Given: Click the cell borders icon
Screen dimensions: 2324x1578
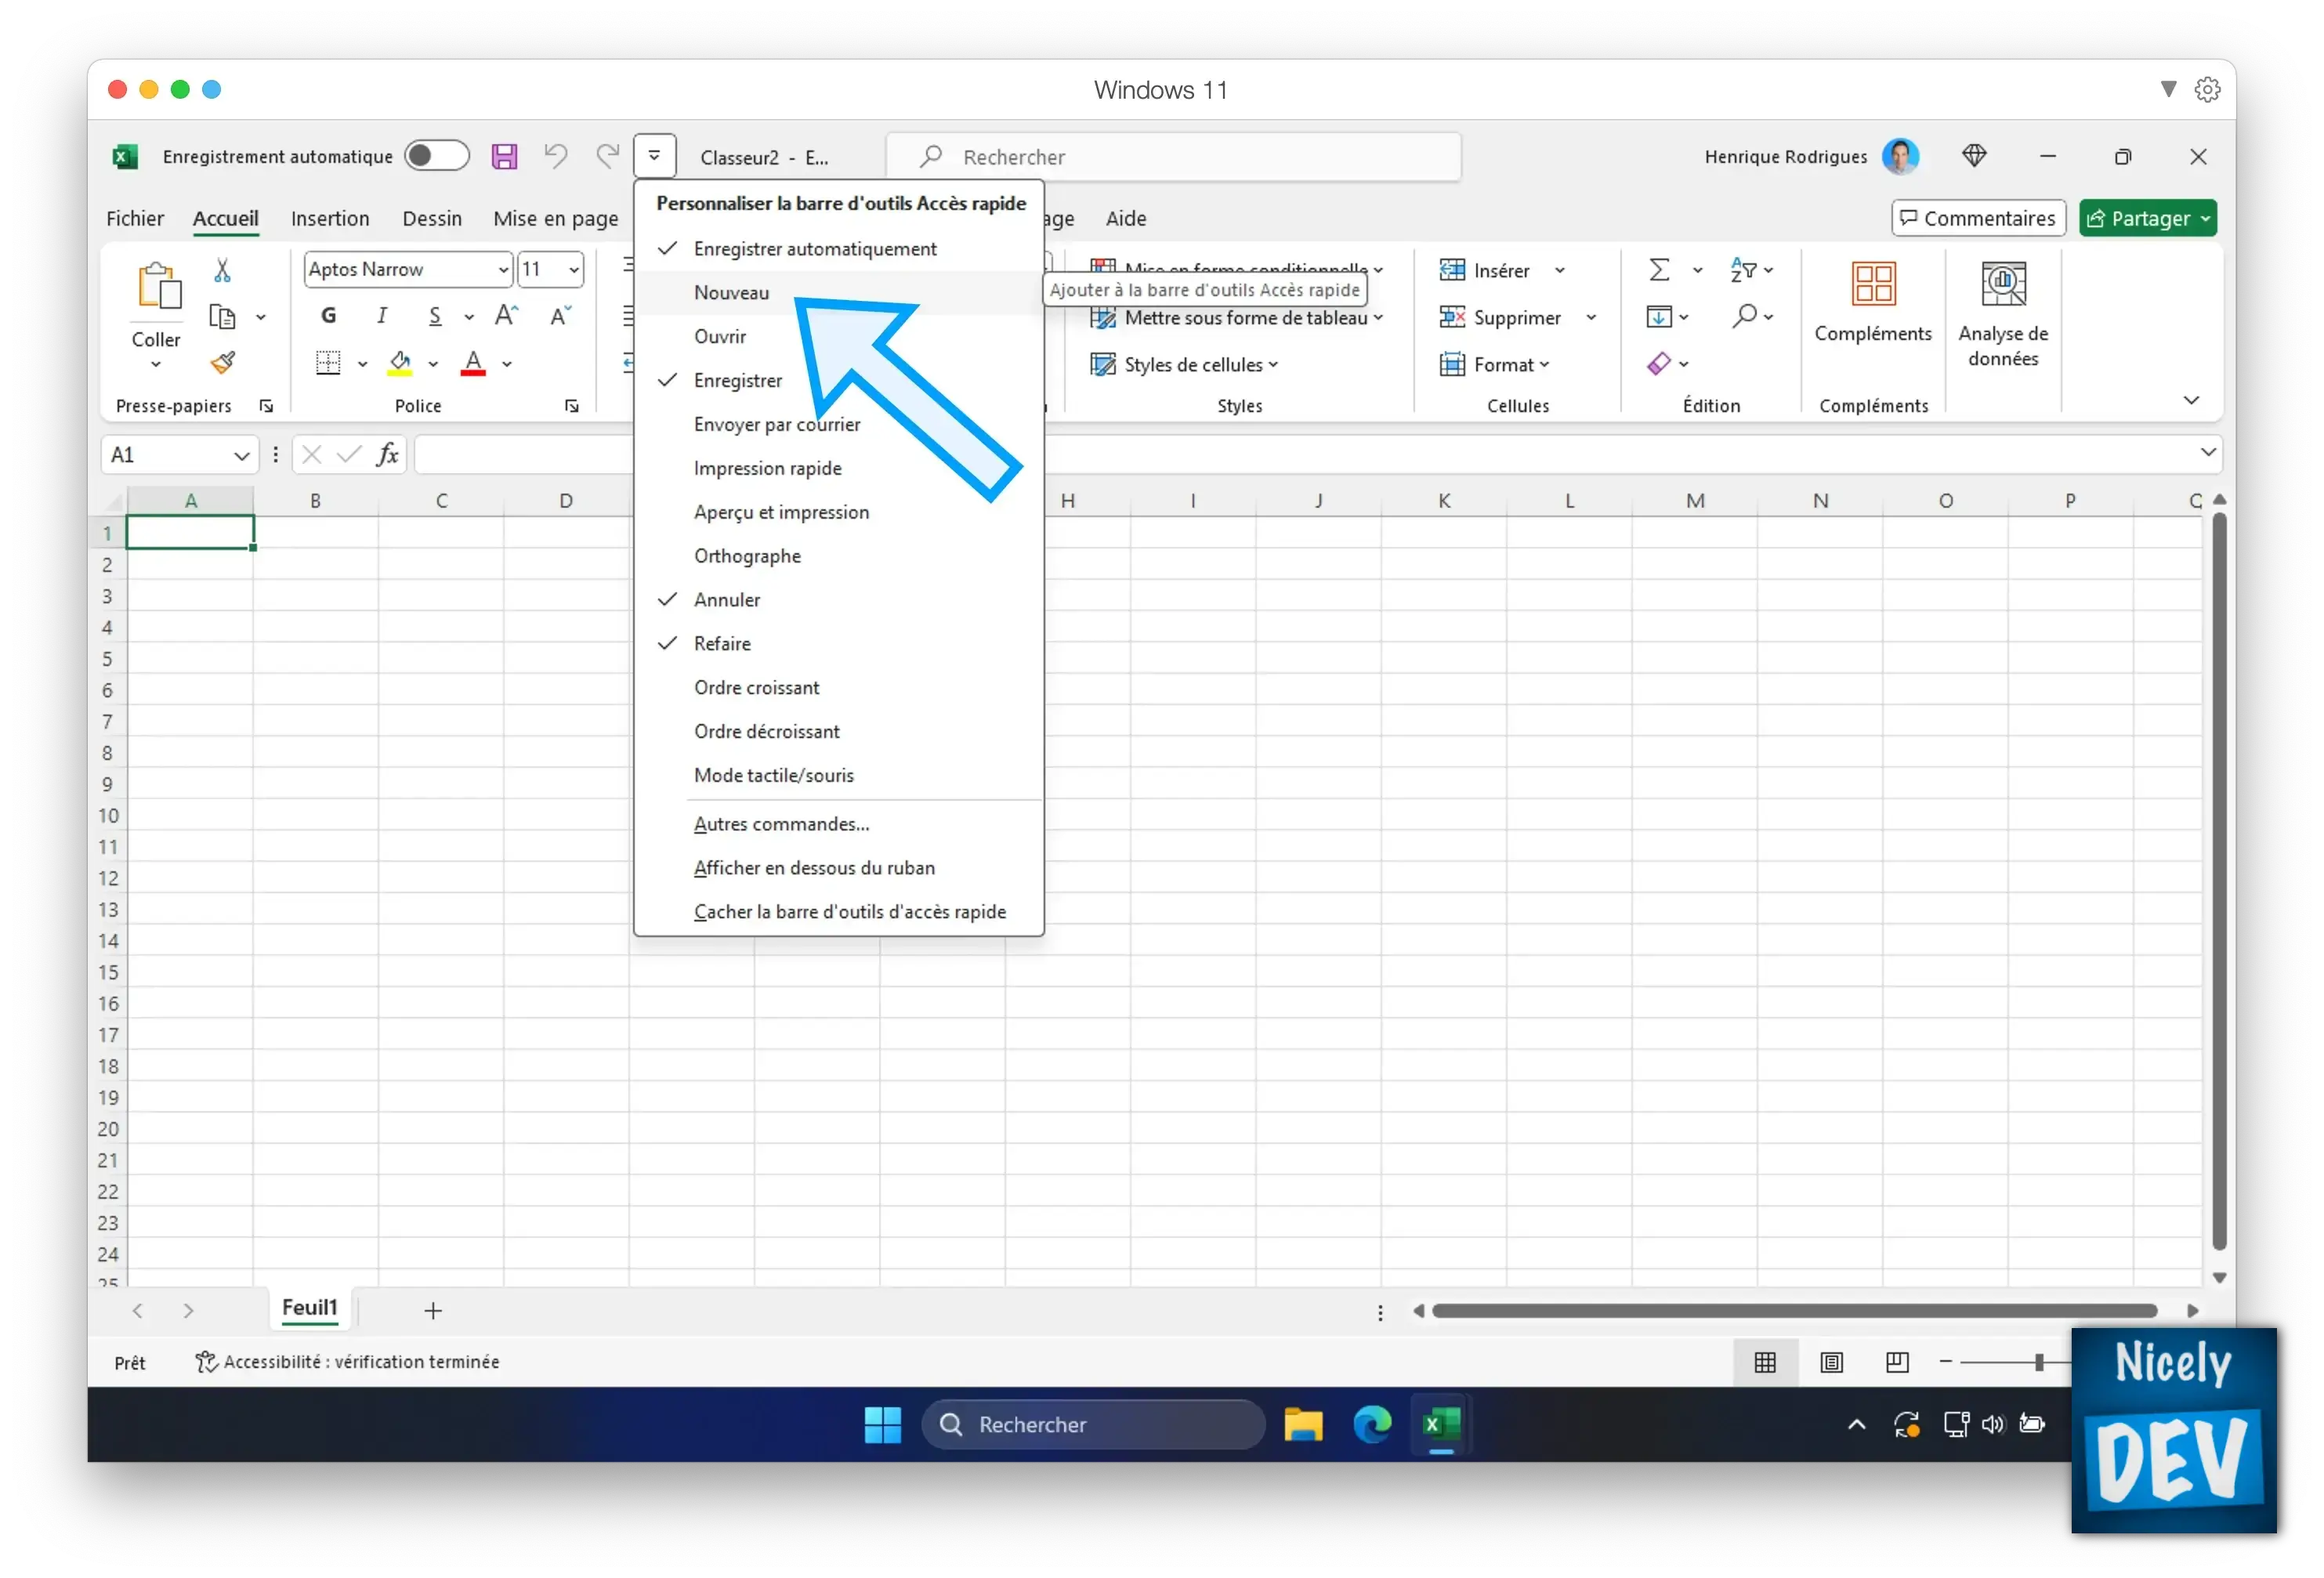Looking at the screenshot, I should pos(328,362).
